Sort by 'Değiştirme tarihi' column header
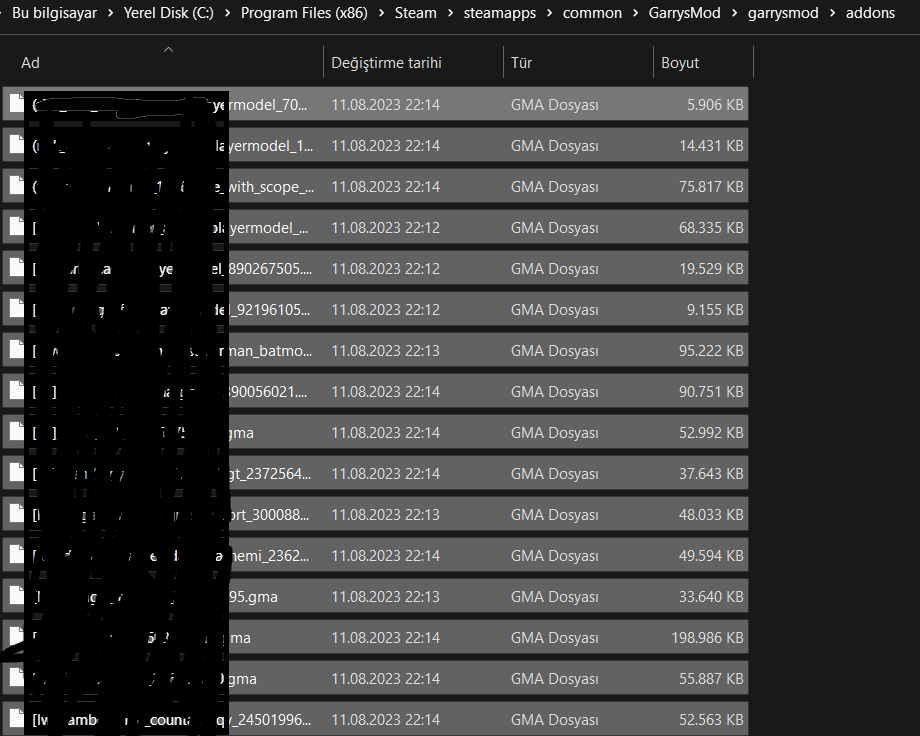This screenshot has width=920, height=736. [413, 62]
